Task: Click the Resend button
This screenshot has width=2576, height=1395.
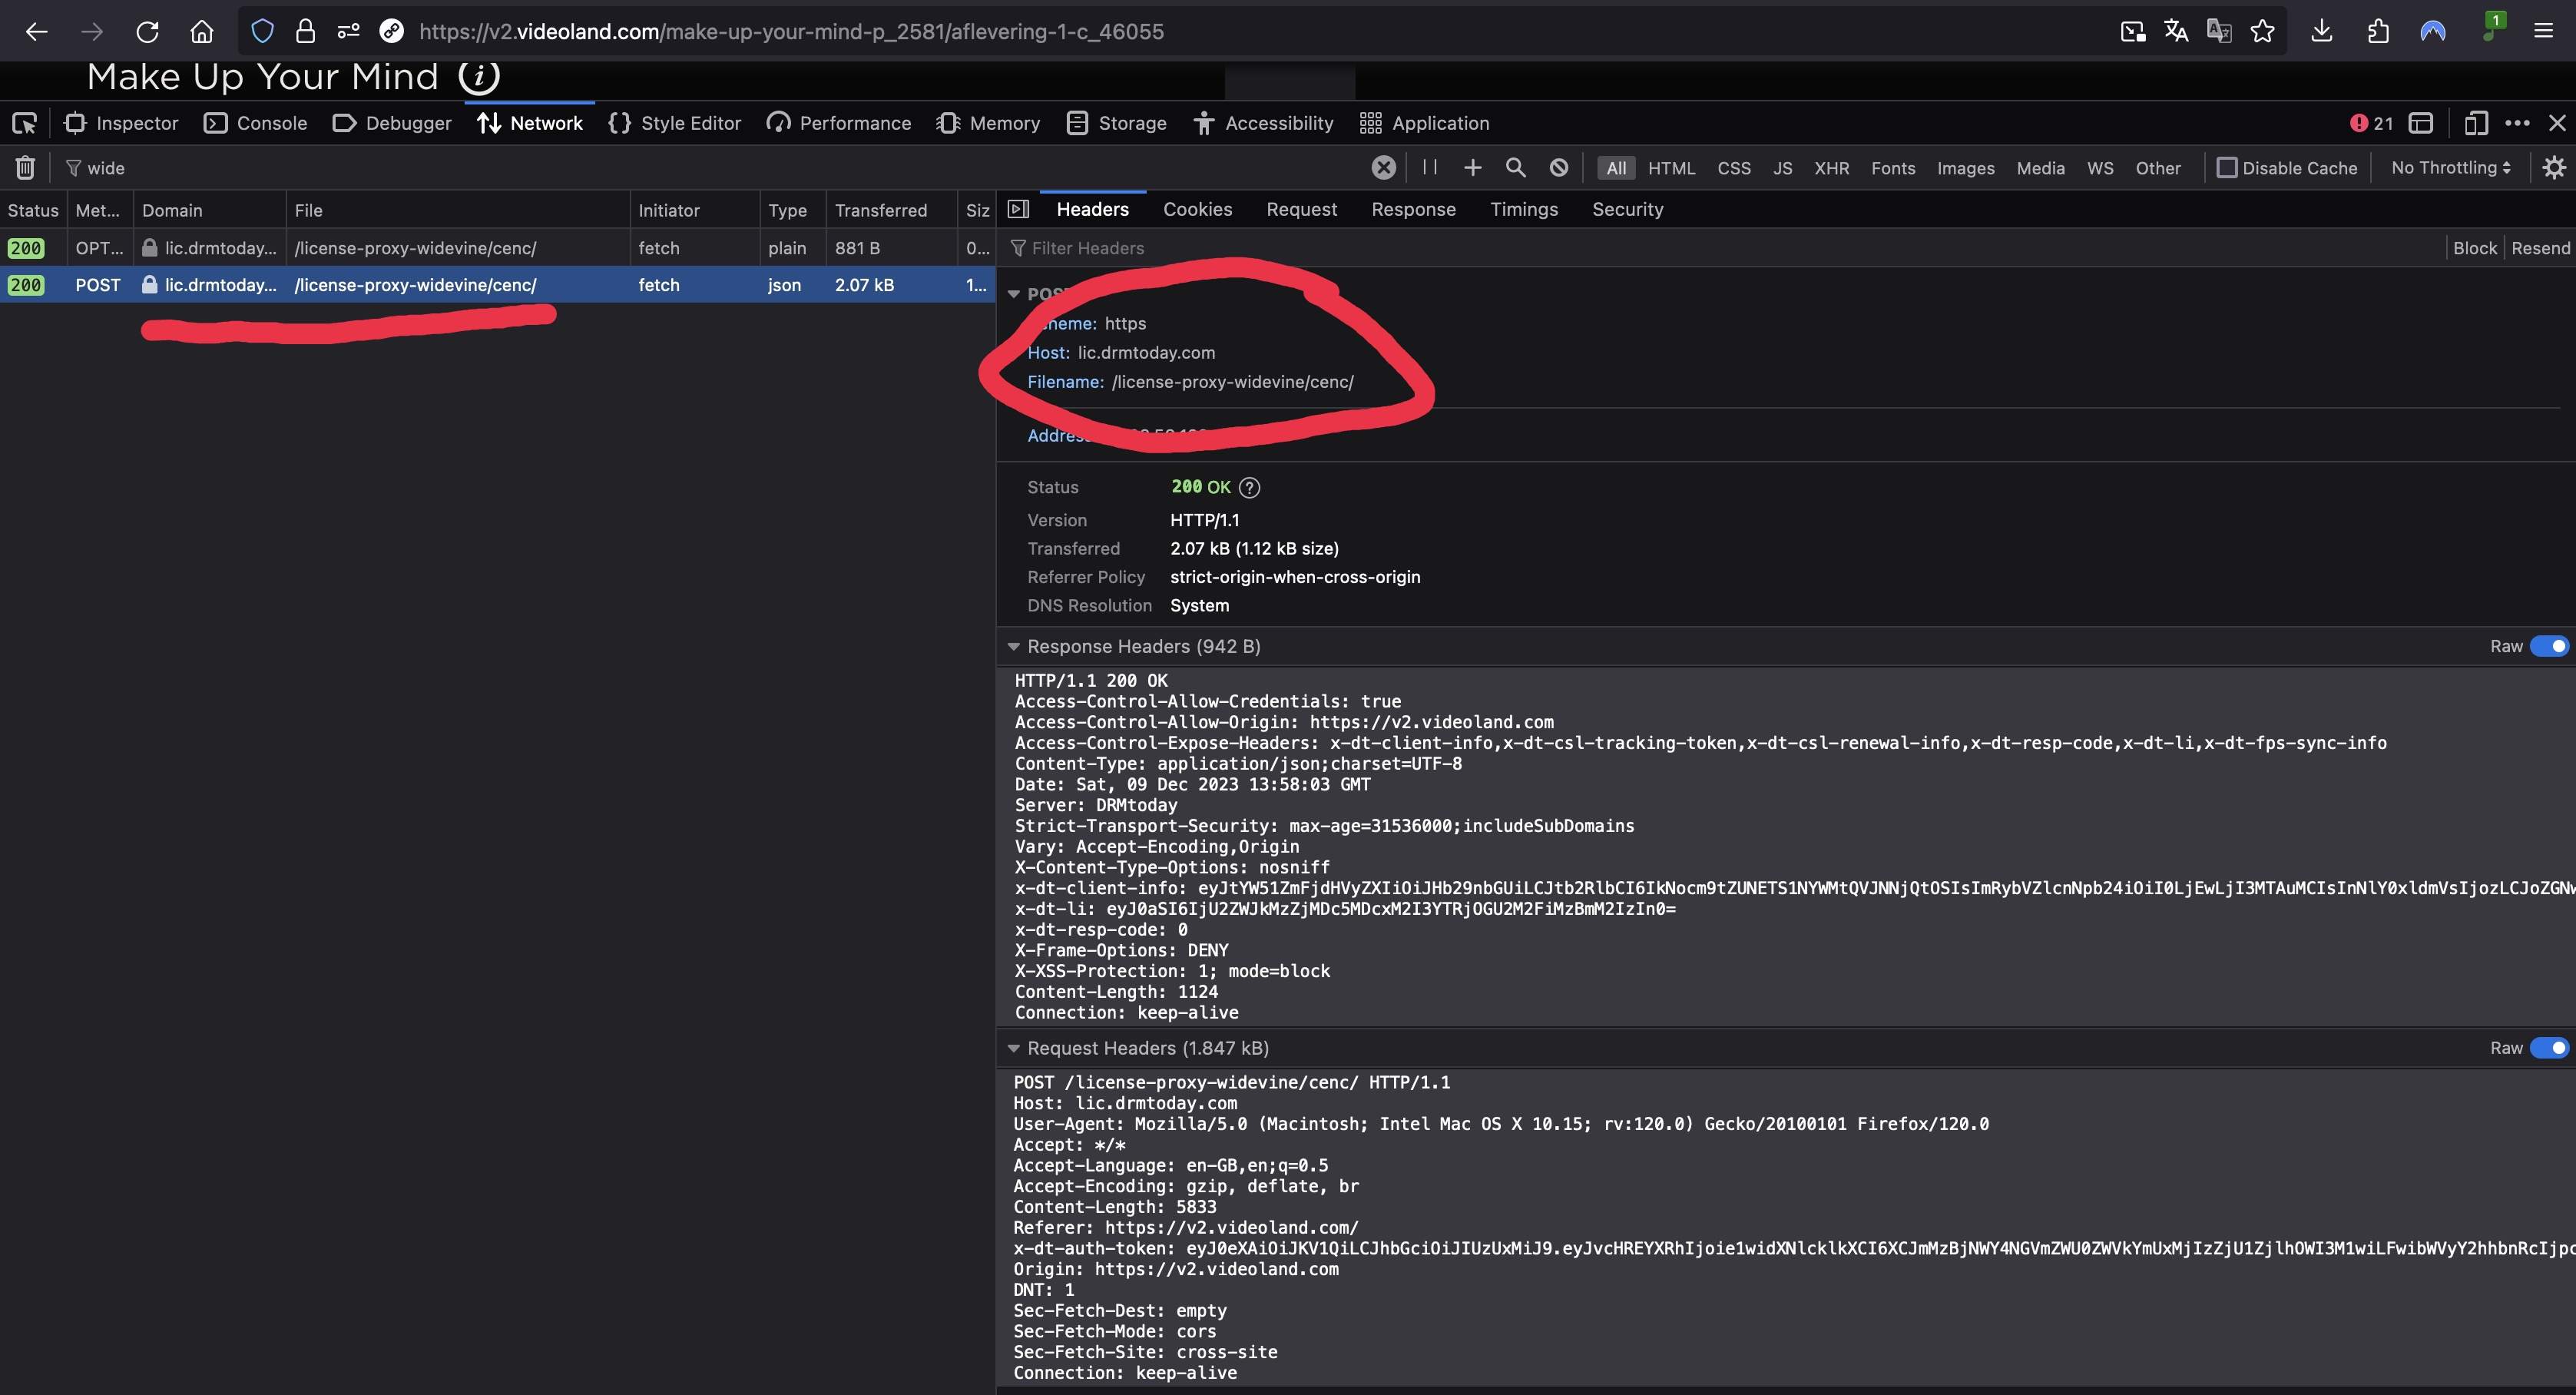Action: point(2540,248)
